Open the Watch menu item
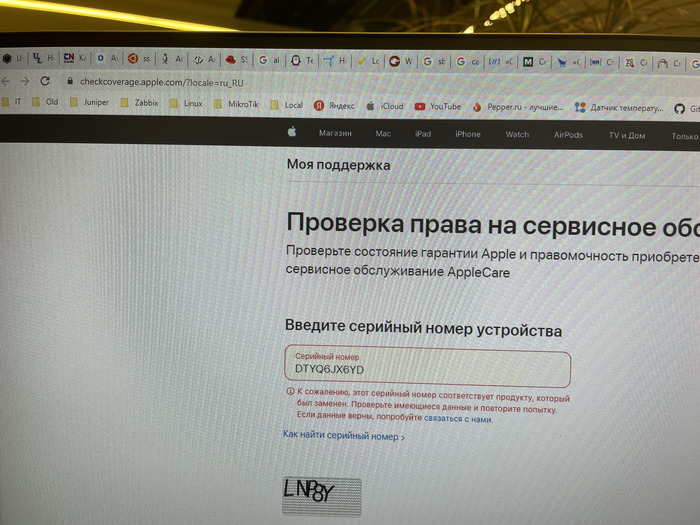The image size is (700, 525). tap(517, 134)
